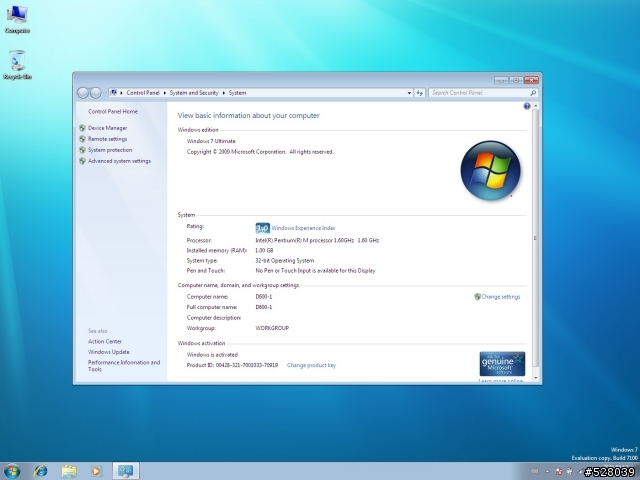The height and width of the screenshot is (480, 640).
Task: Click the Windows is activated text
Action: point(212,355)
